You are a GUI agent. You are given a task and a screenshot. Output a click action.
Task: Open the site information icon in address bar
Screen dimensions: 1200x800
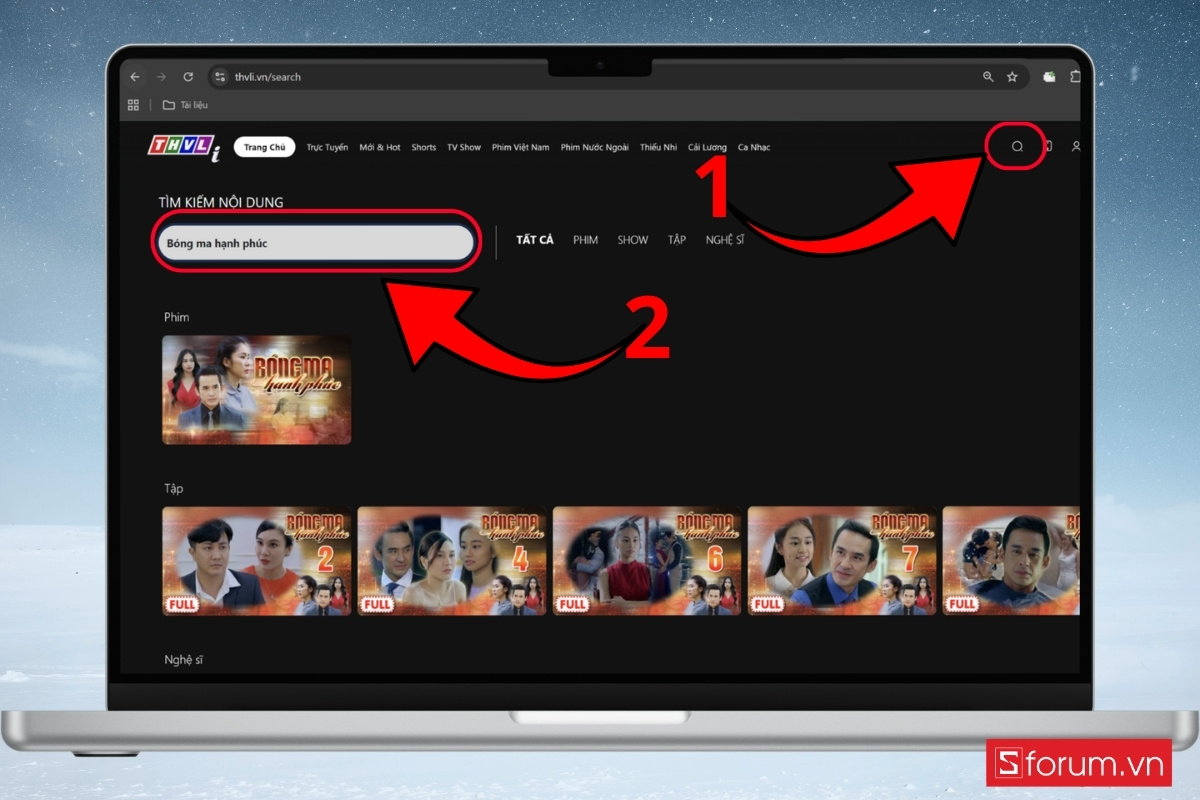tap(220, 76)
